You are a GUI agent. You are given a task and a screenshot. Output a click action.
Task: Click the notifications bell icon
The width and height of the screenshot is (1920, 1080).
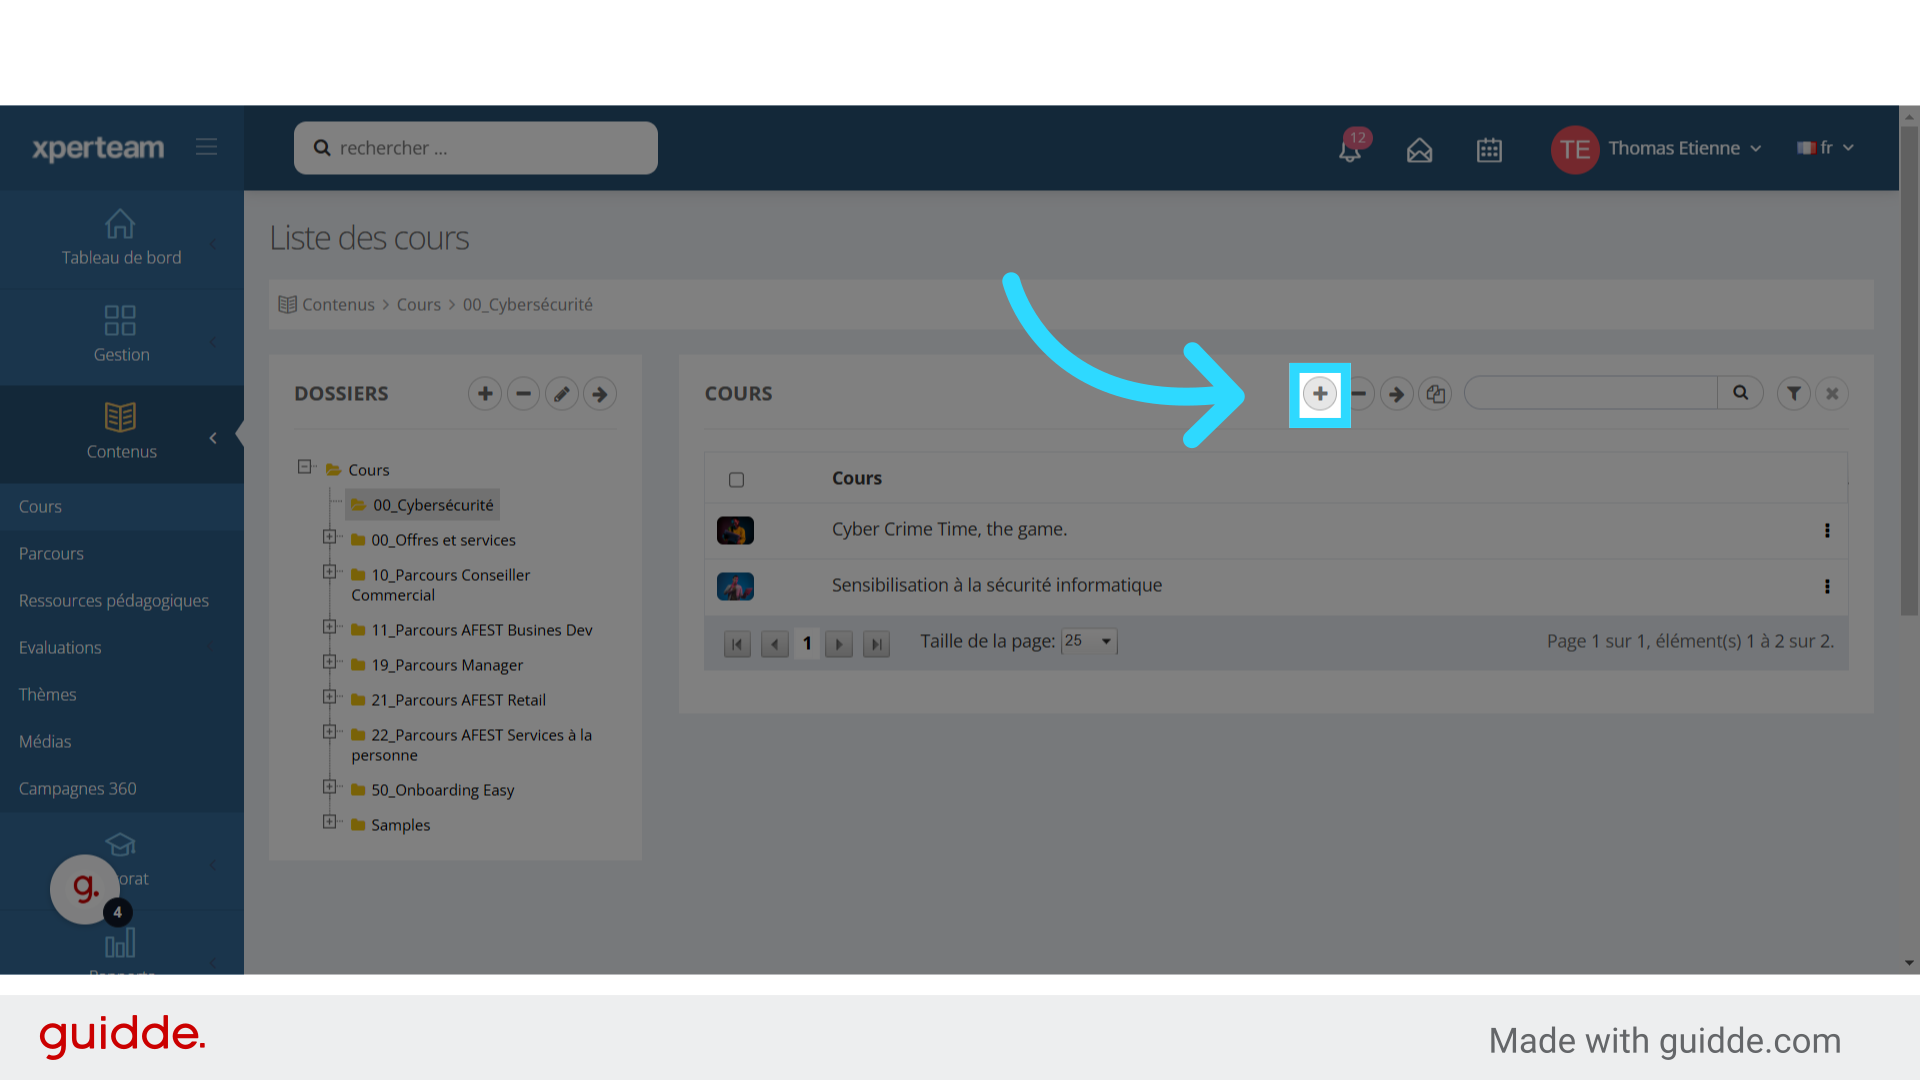click(x=1349, y=150)
